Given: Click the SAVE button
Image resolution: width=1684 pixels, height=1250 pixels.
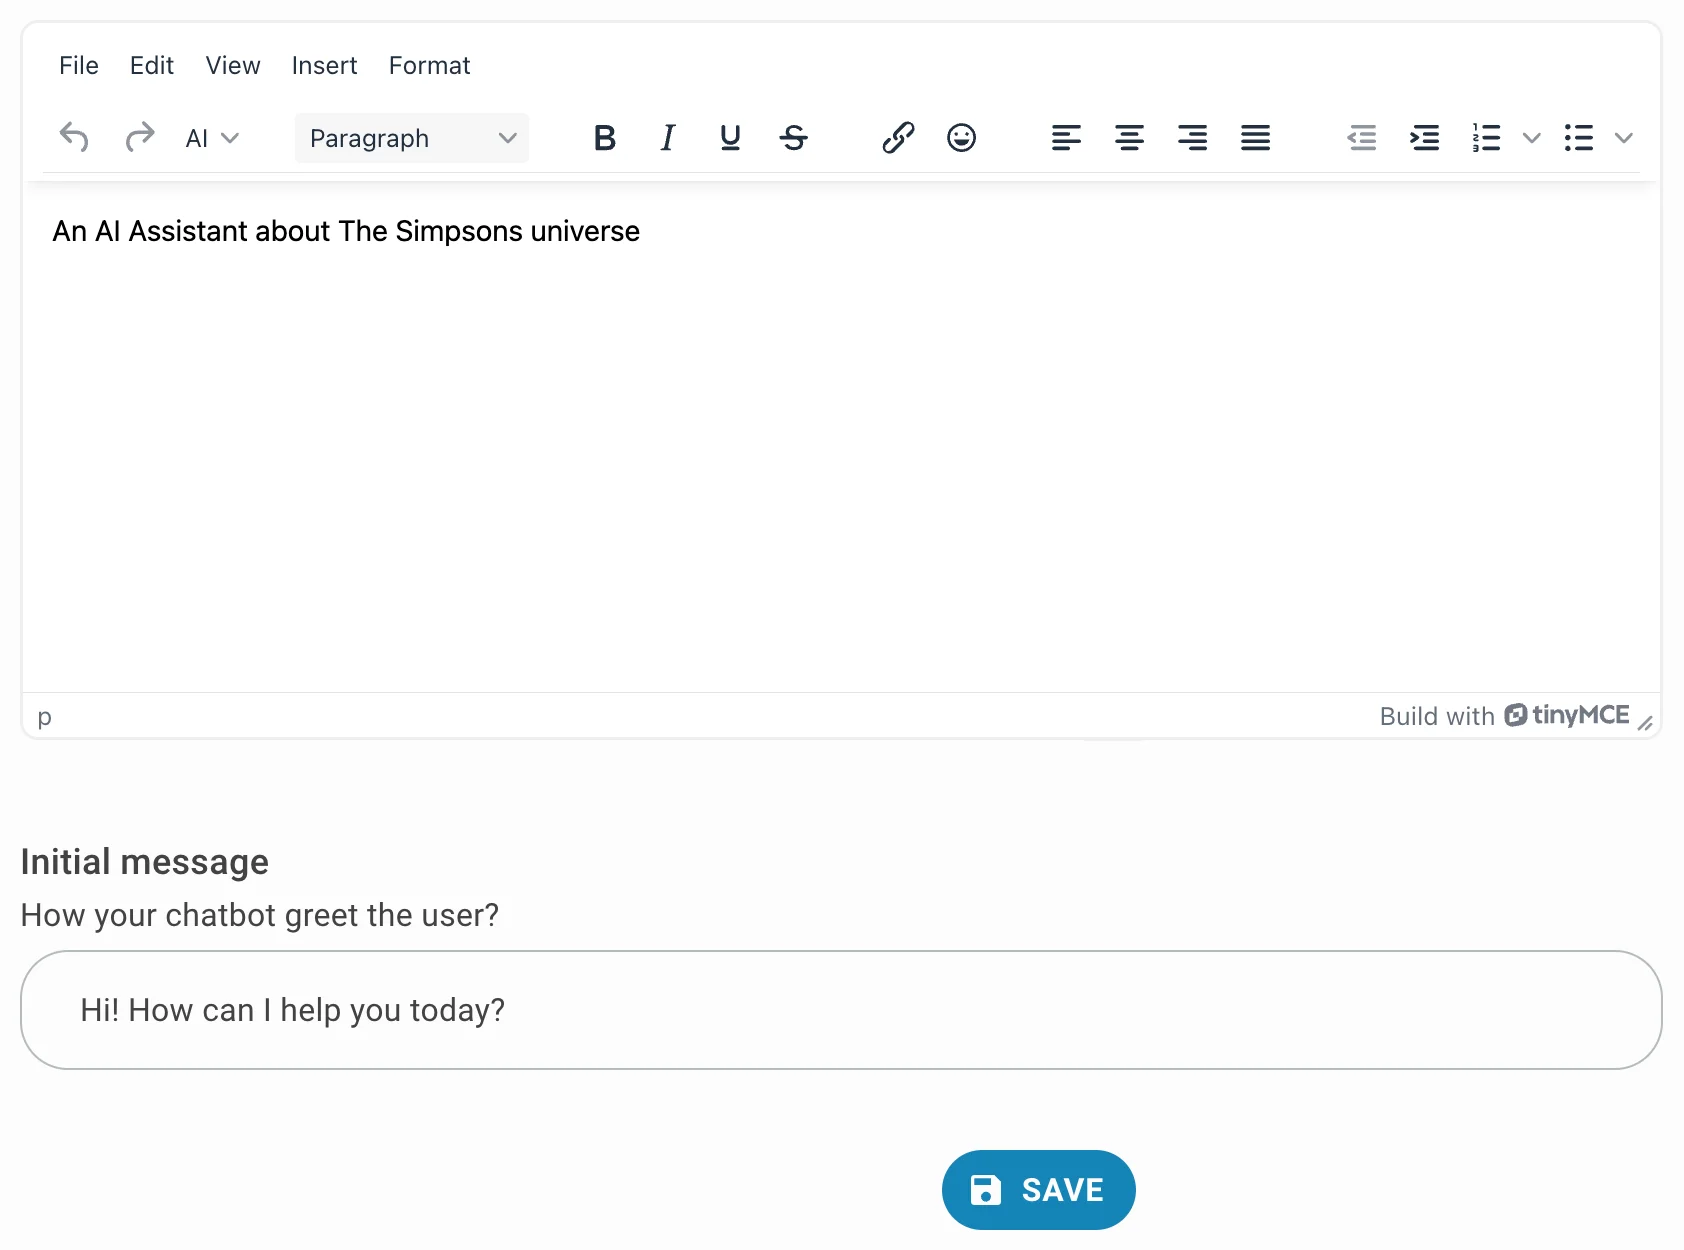Looking at the screenshot, I should (1038, 1190).
